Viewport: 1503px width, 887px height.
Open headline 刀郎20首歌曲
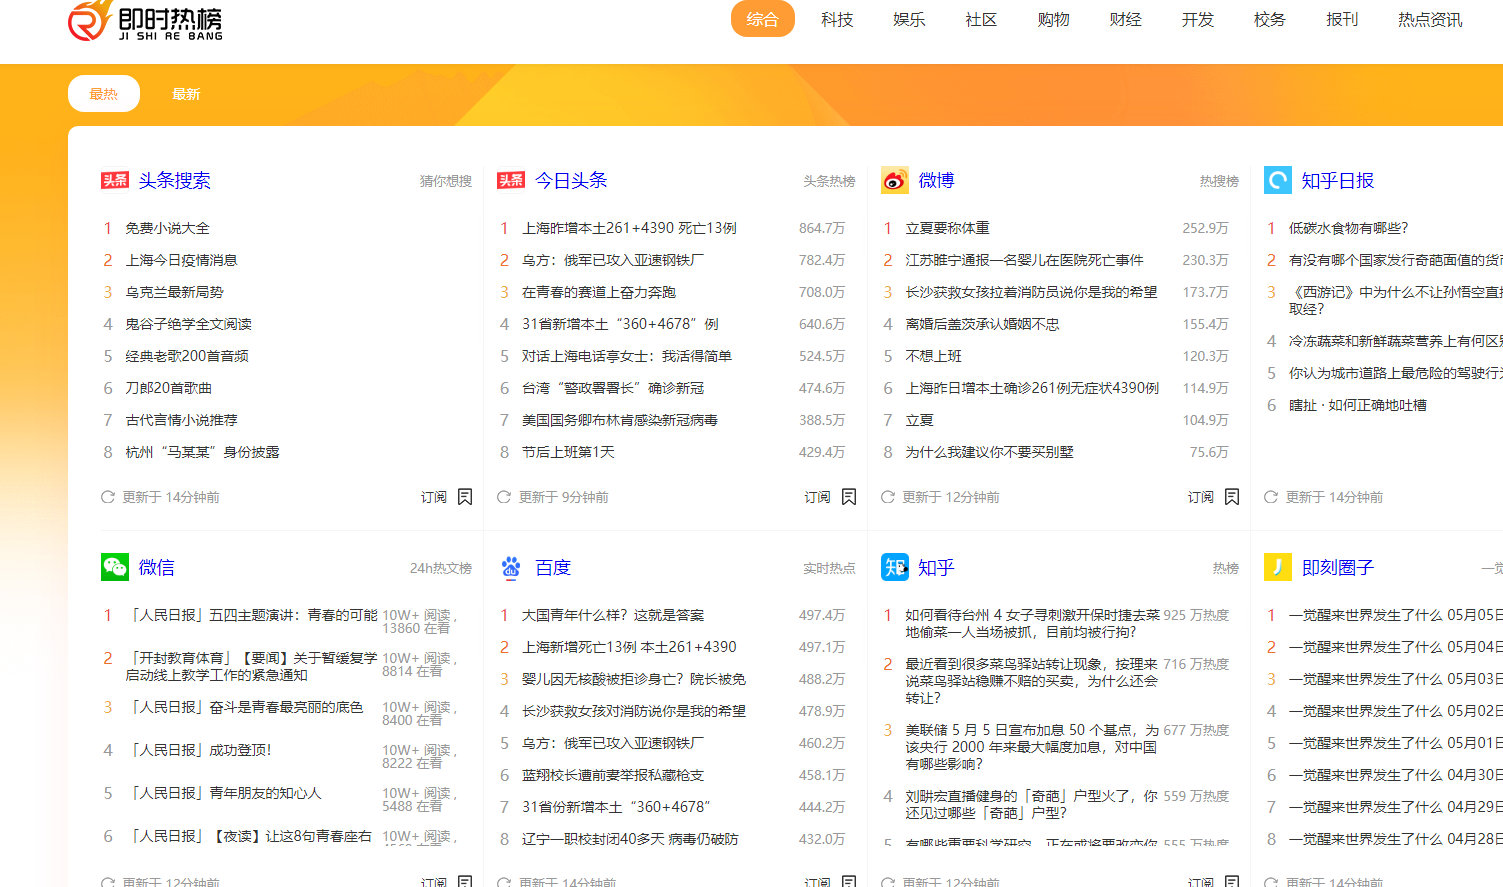[168, 388]
